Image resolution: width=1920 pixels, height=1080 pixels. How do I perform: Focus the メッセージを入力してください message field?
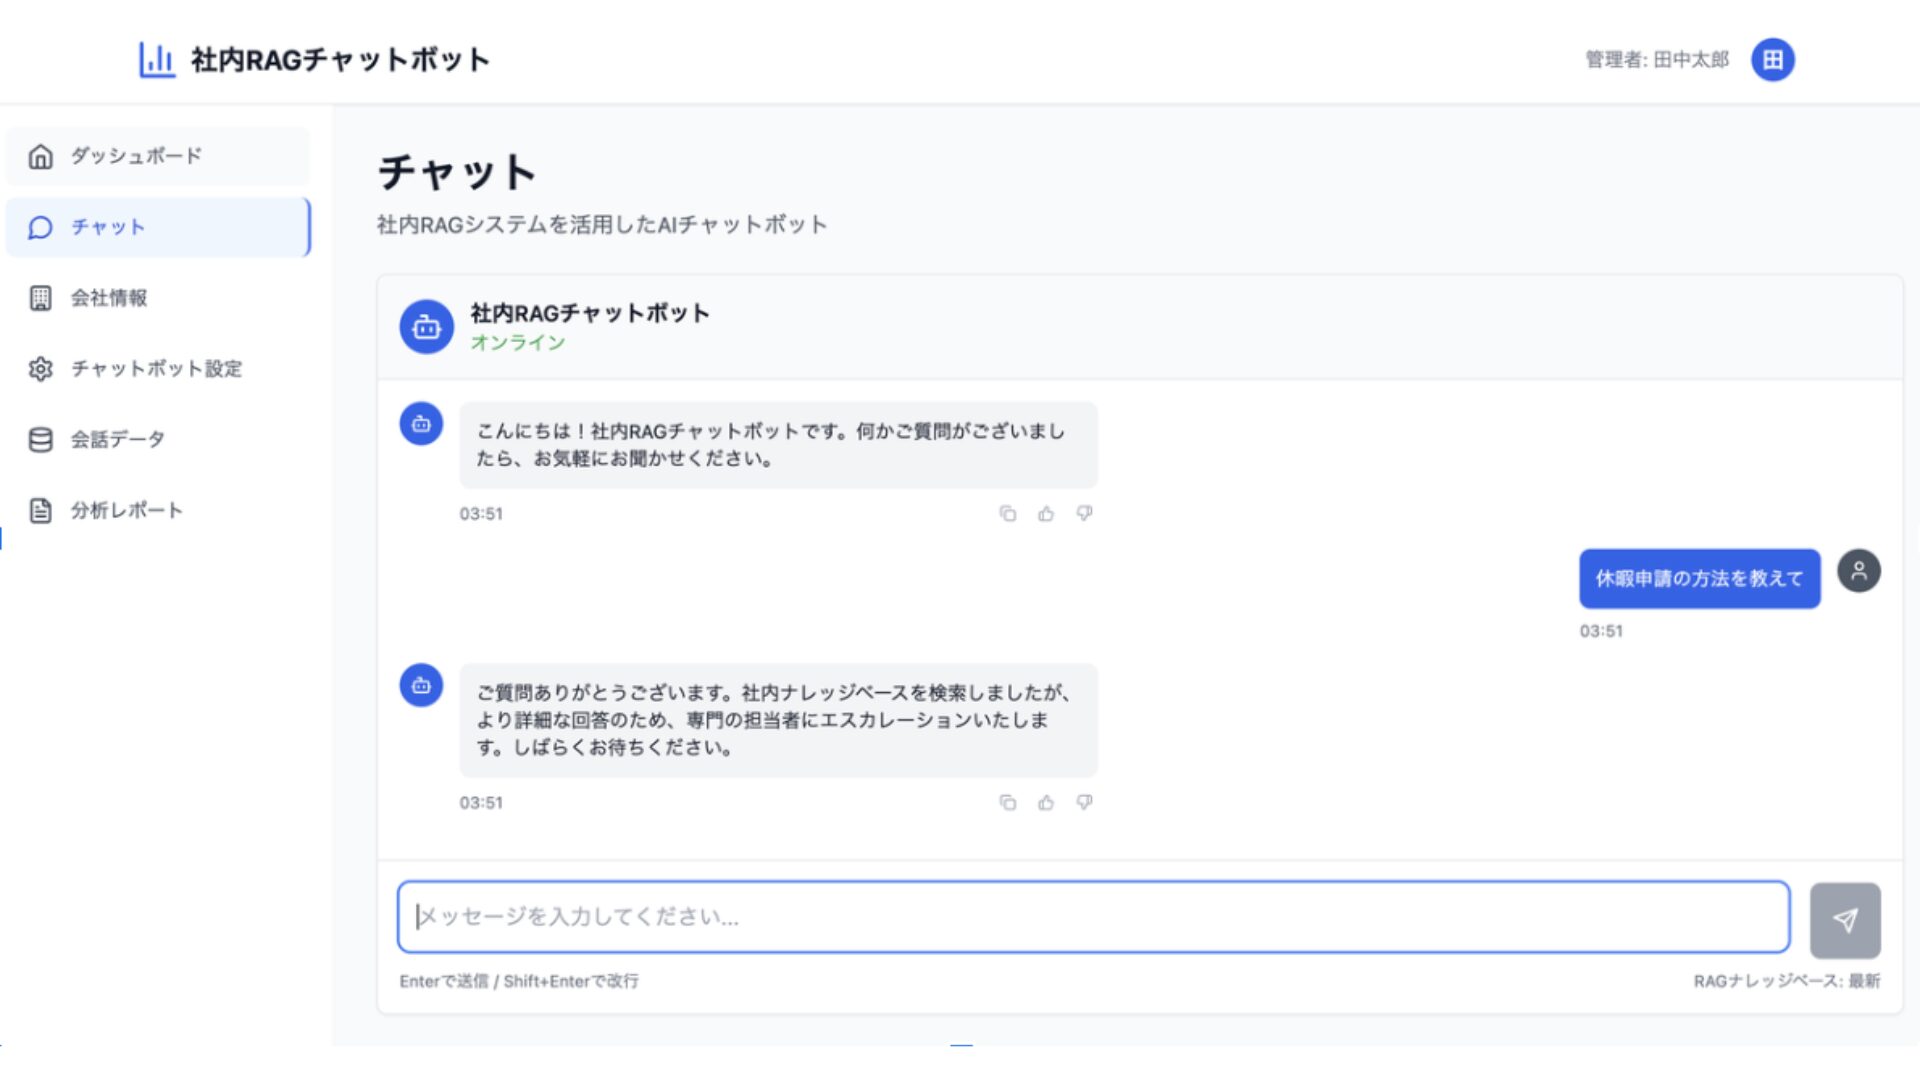point(1093,917)
